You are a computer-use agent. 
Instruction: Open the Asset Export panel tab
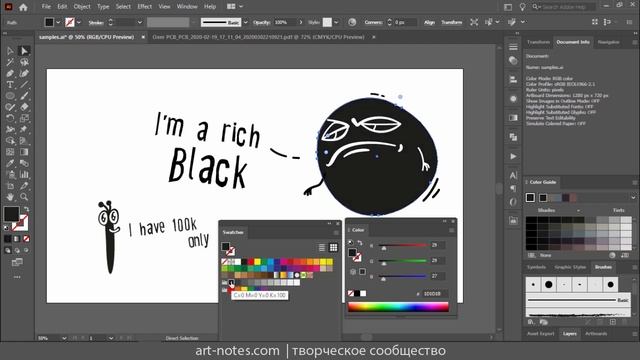click(541, 333)
